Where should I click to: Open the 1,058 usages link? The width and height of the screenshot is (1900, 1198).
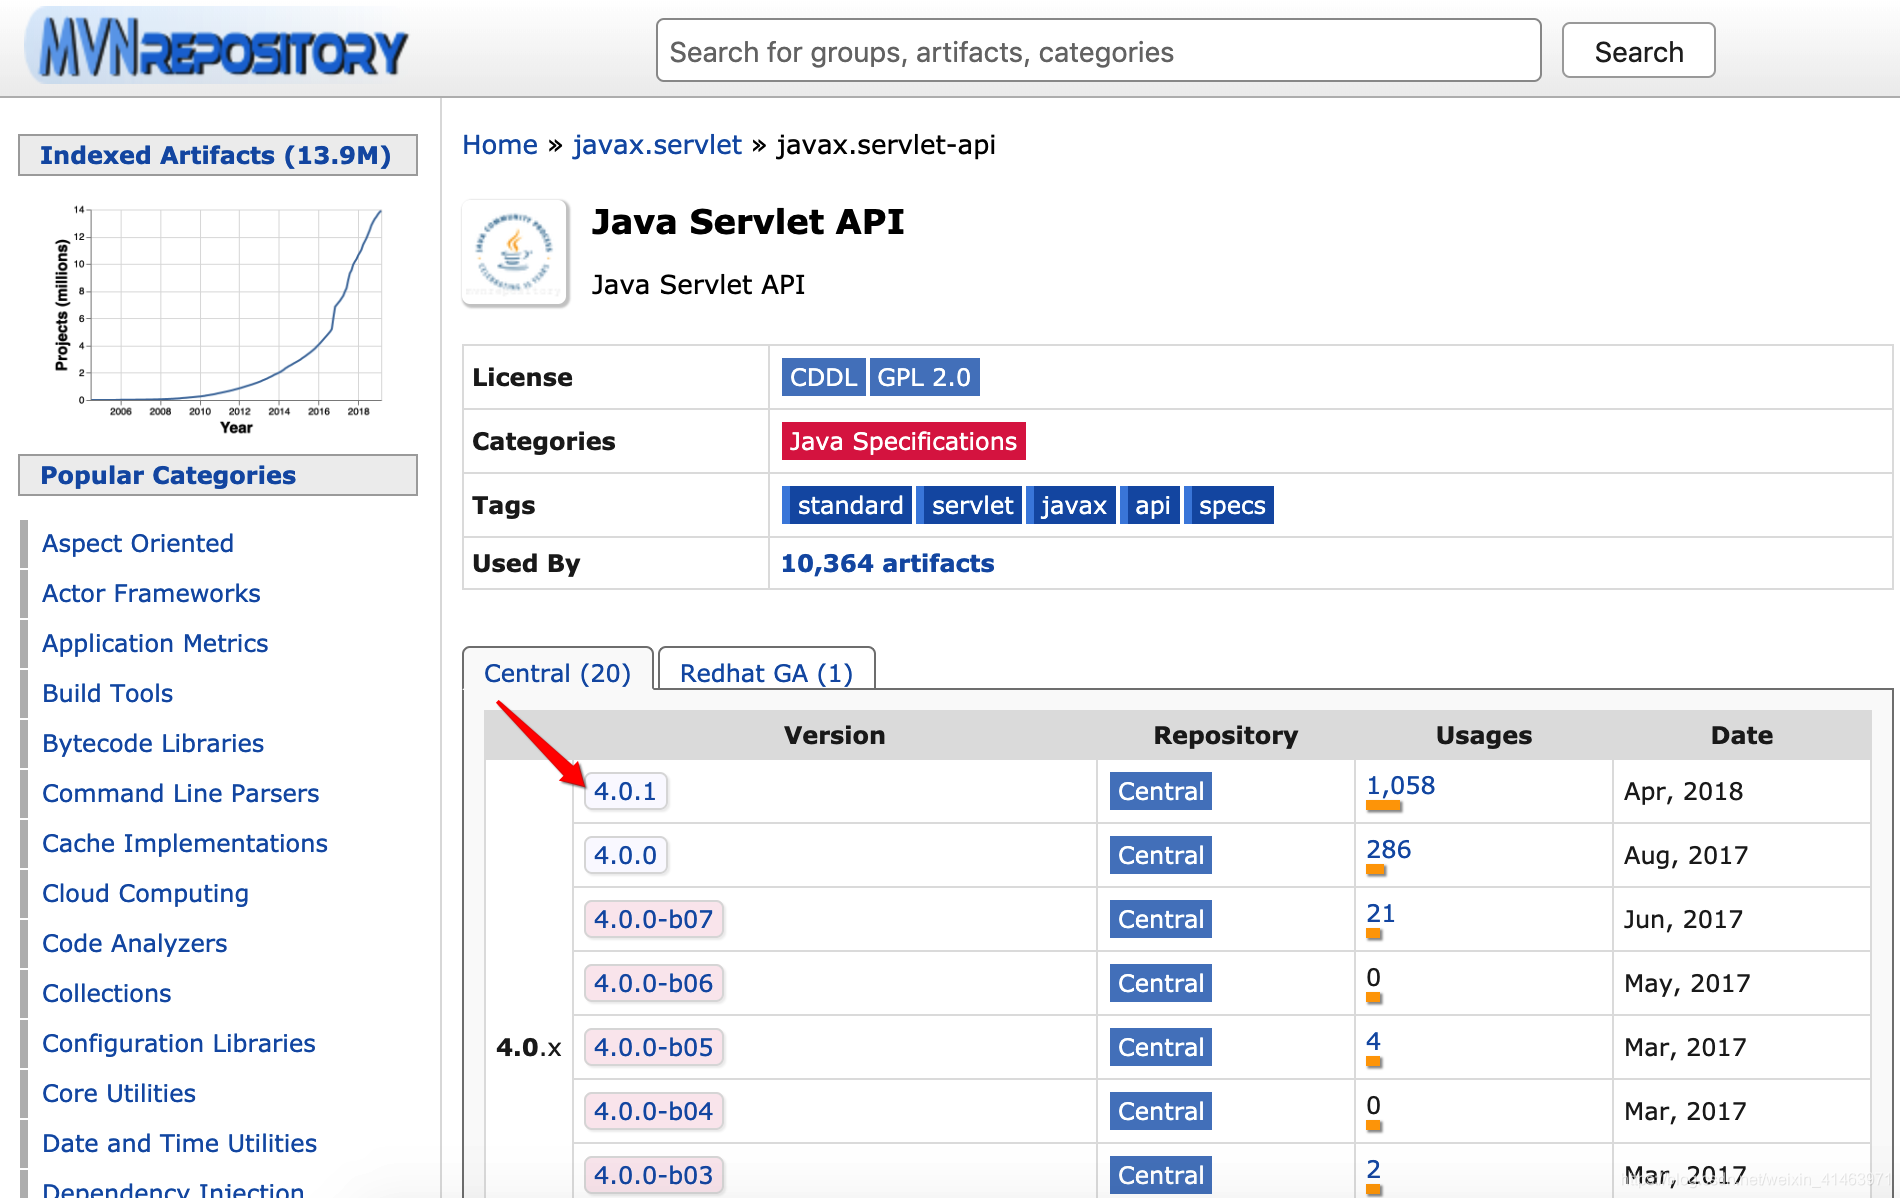pos(1400,785)
